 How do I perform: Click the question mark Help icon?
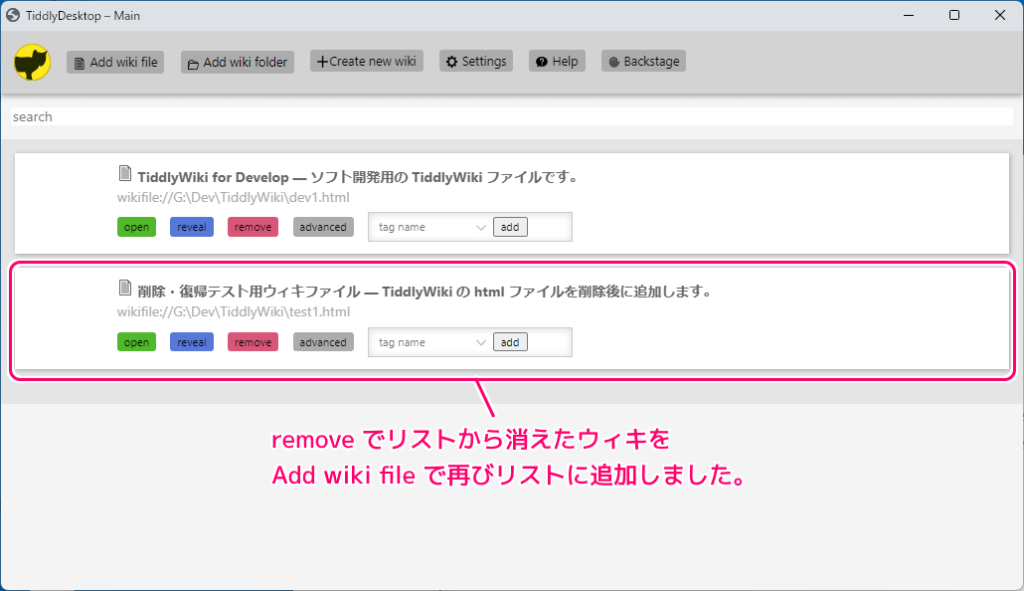click(540, 60)
